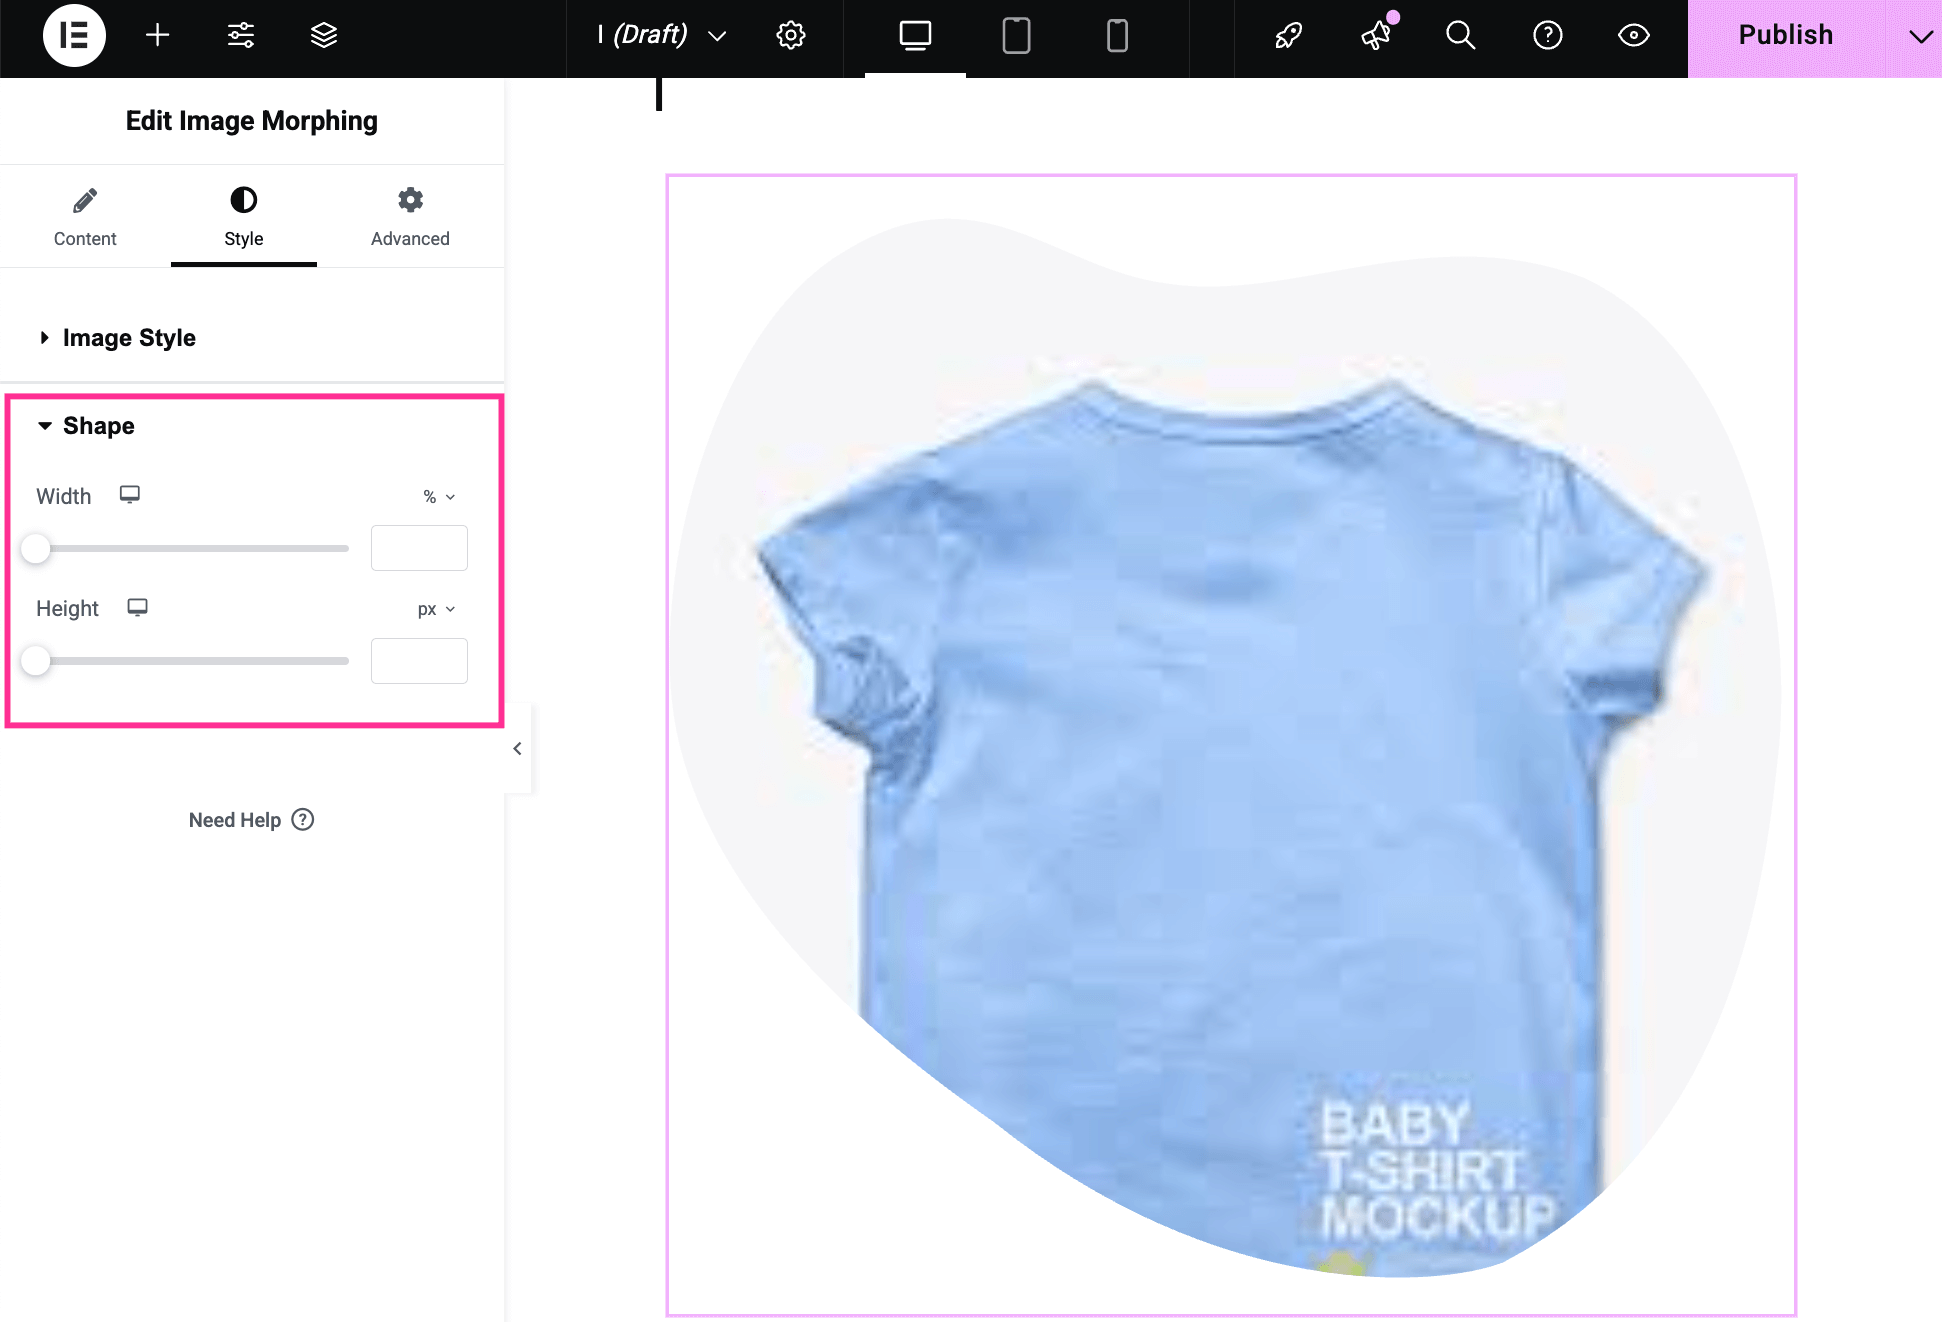Switch to mobile device view

coord(1117,36)
